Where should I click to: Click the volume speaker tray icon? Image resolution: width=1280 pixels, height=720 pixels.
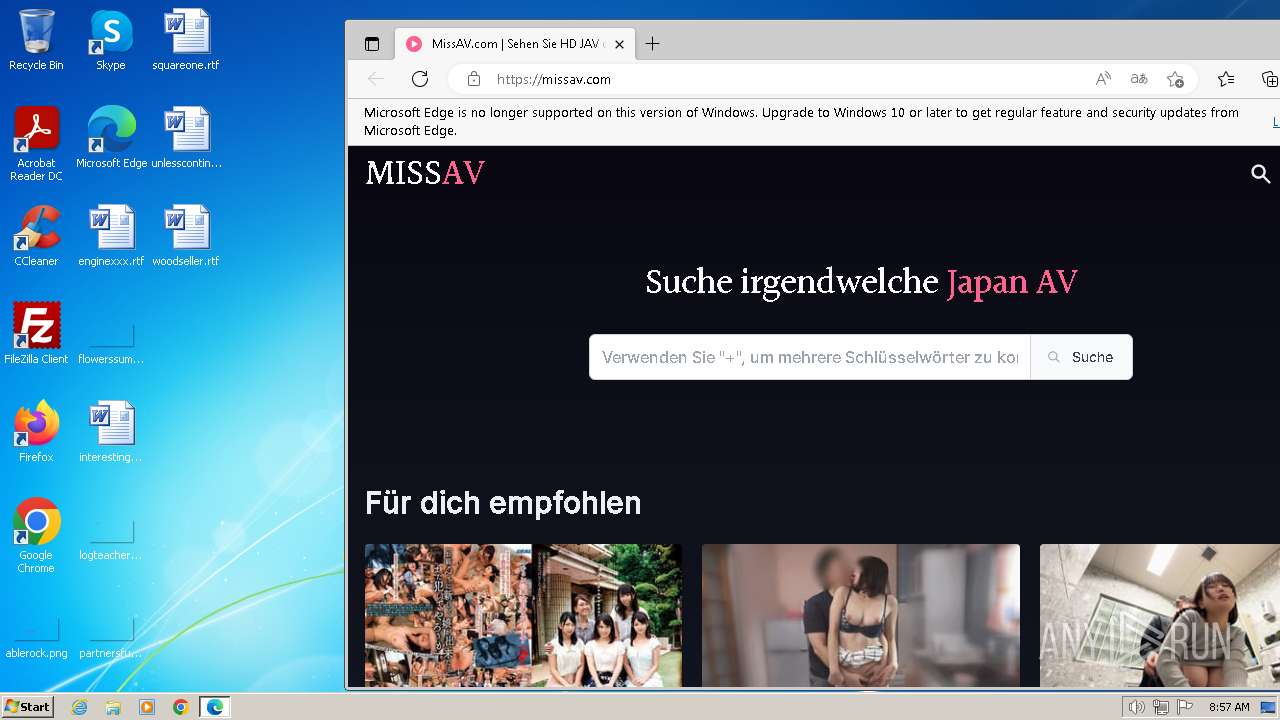coord(1136,707)
